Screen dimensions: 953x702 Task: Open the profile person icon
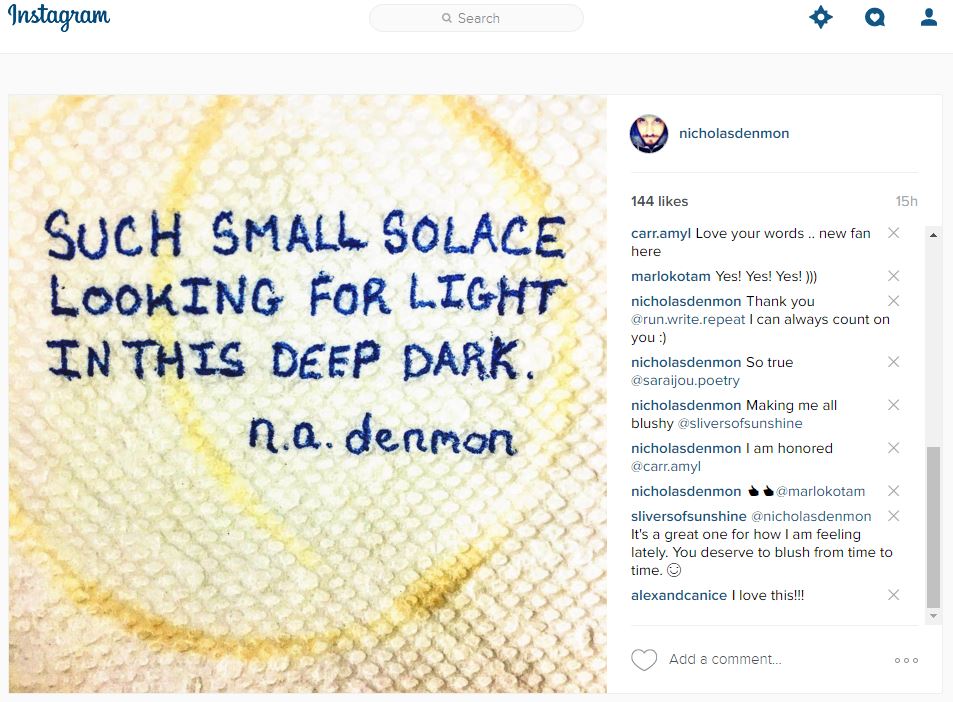click(929, 17)
